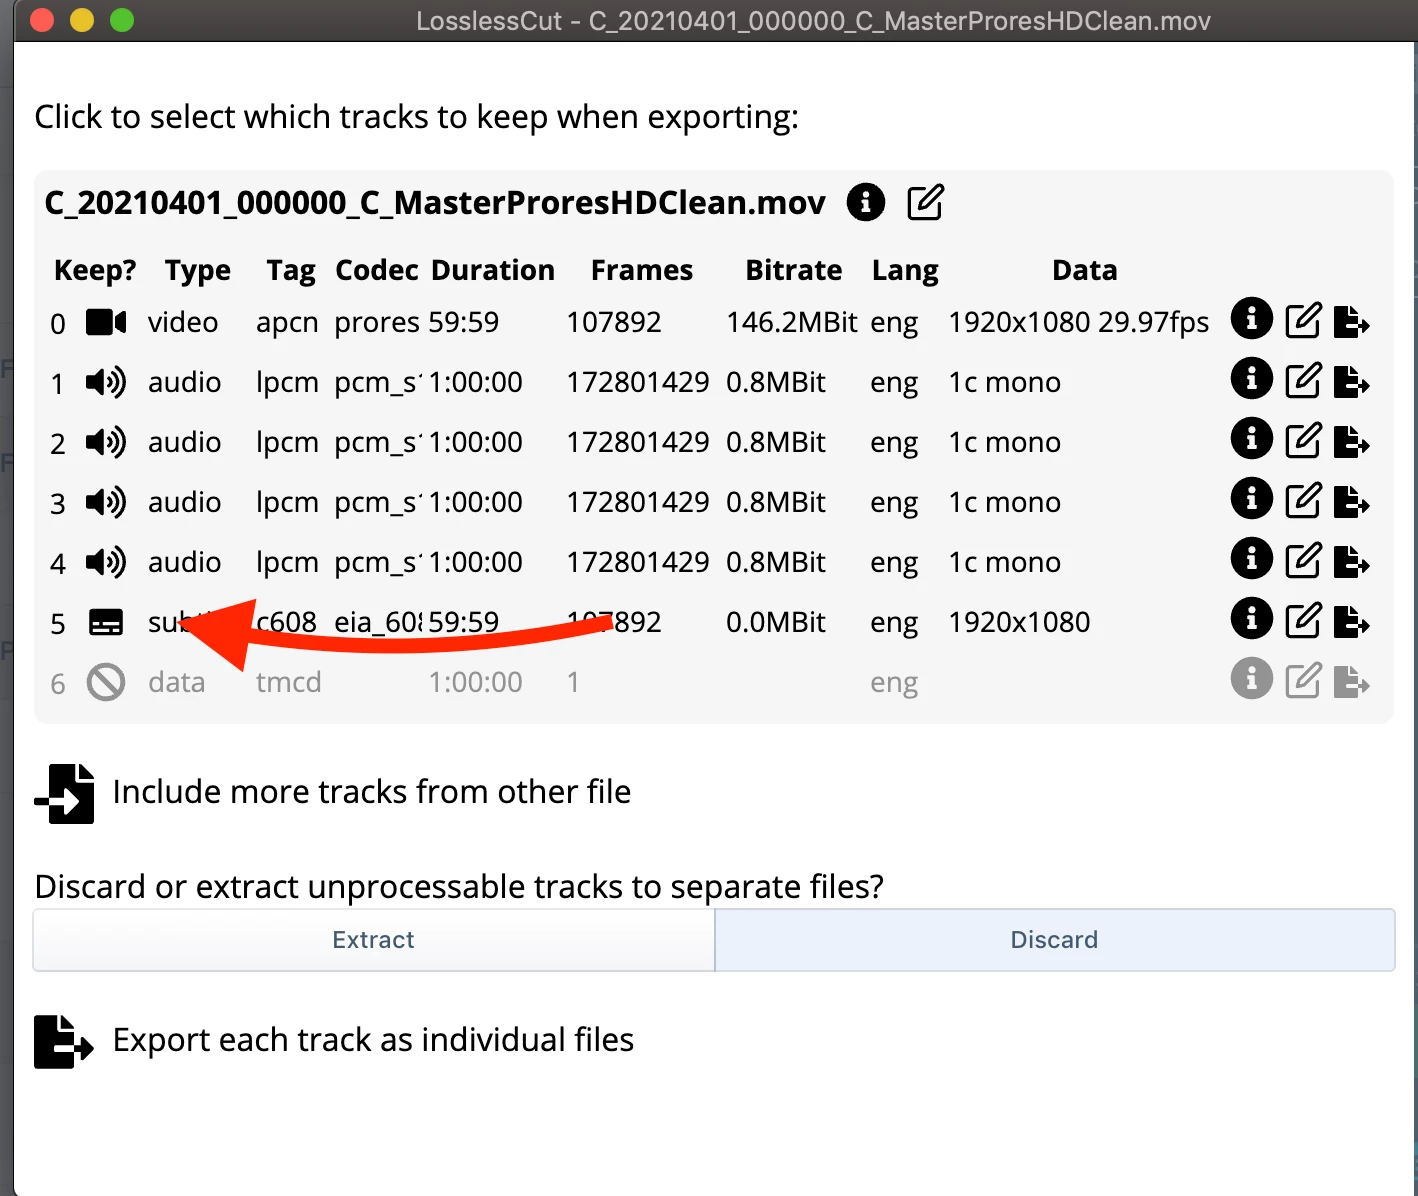Toggle keeping subtitle track 5
This screenshot has height=1196, width=1418.
pyautogui.click(x=106, y=622)
